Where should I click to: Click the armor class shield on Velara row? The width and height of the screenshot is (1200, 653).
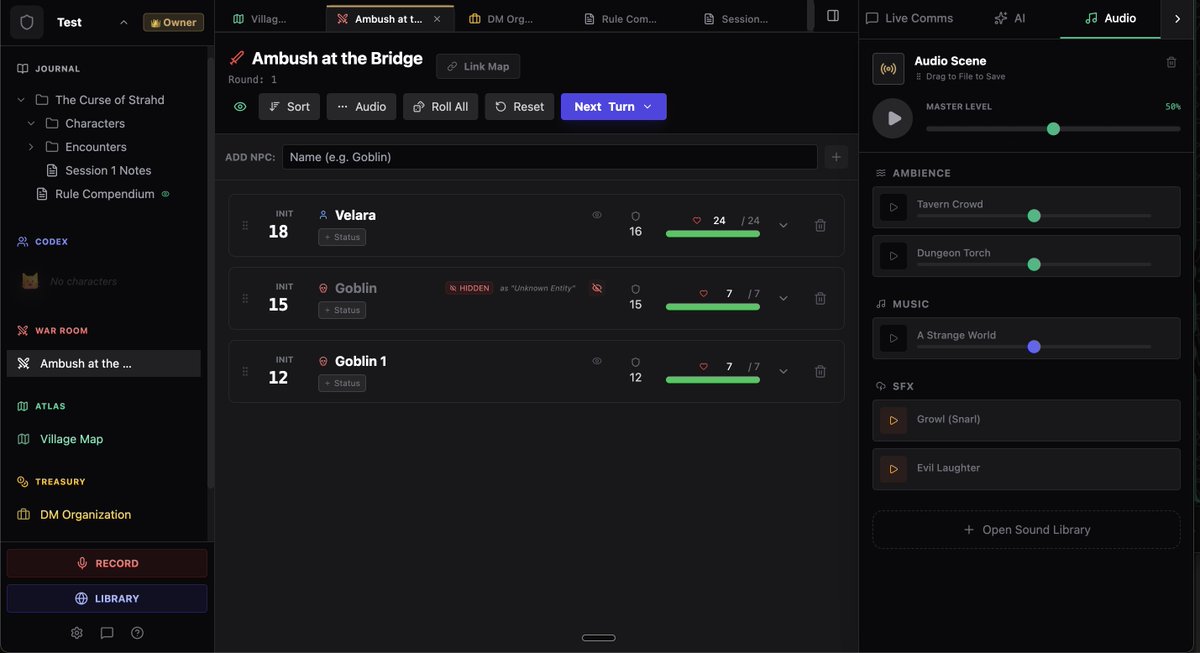pos(635,216)
